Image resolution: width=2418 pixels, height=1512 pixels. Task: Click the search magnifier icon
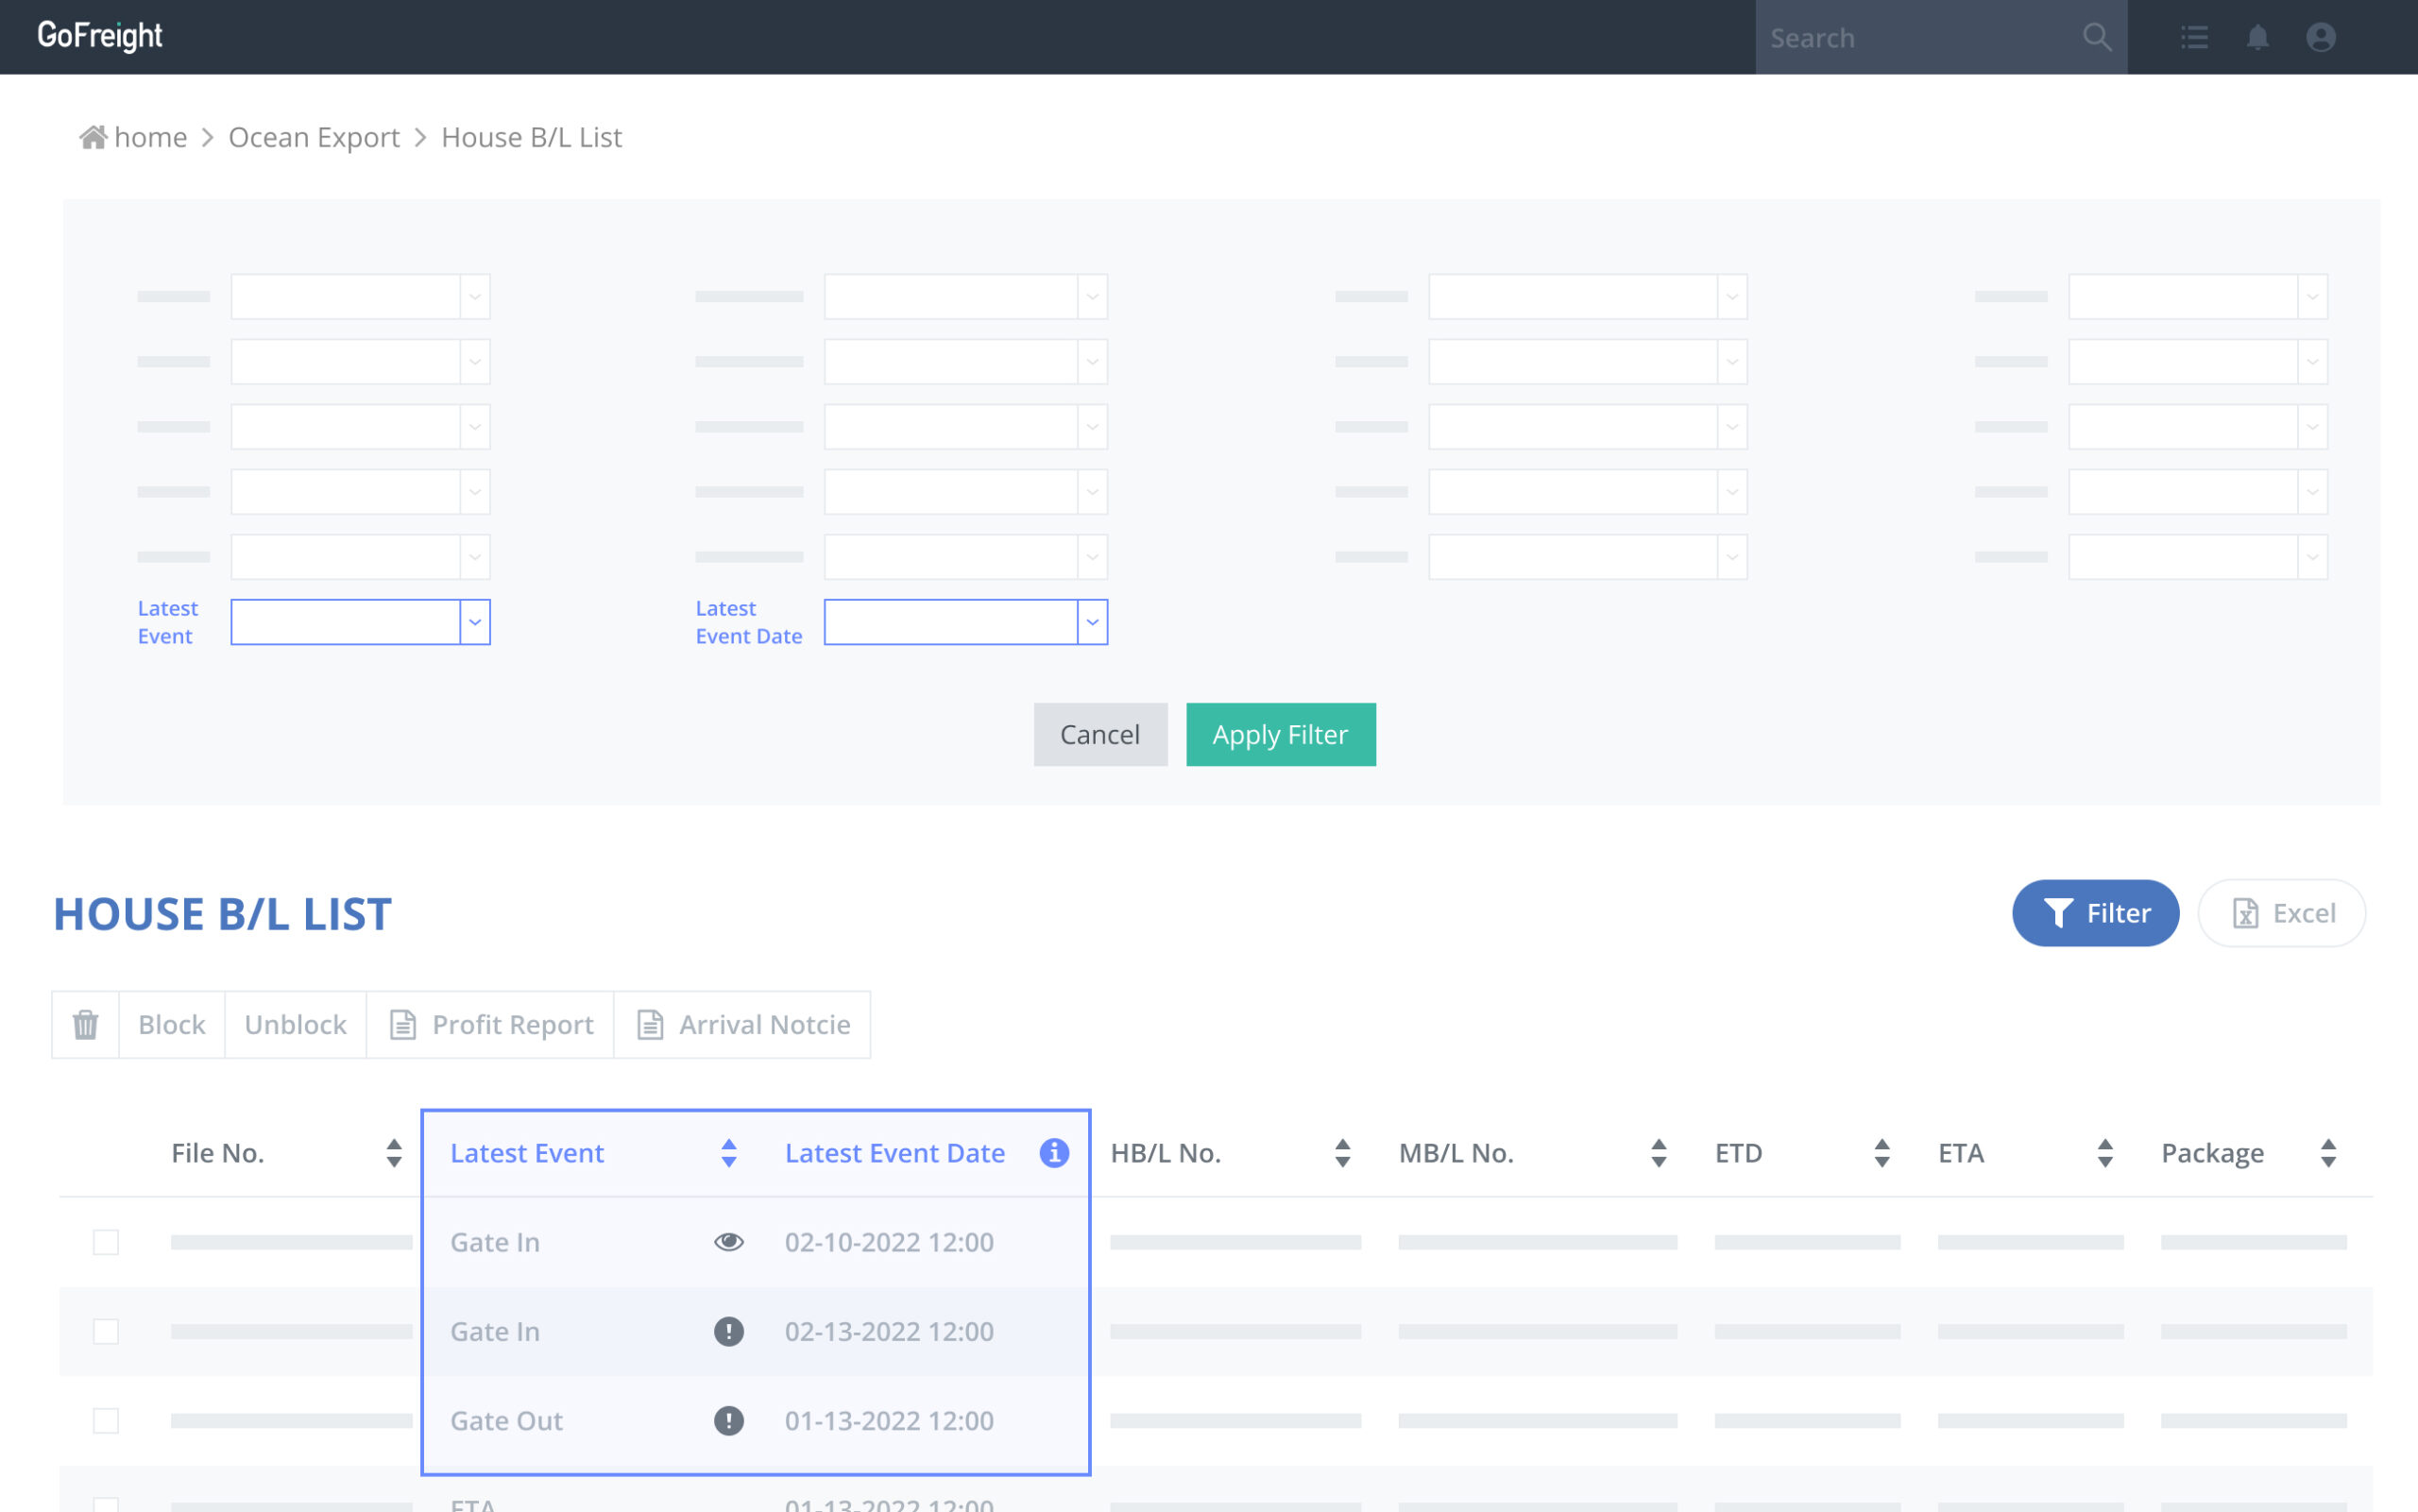point(2097,38)
